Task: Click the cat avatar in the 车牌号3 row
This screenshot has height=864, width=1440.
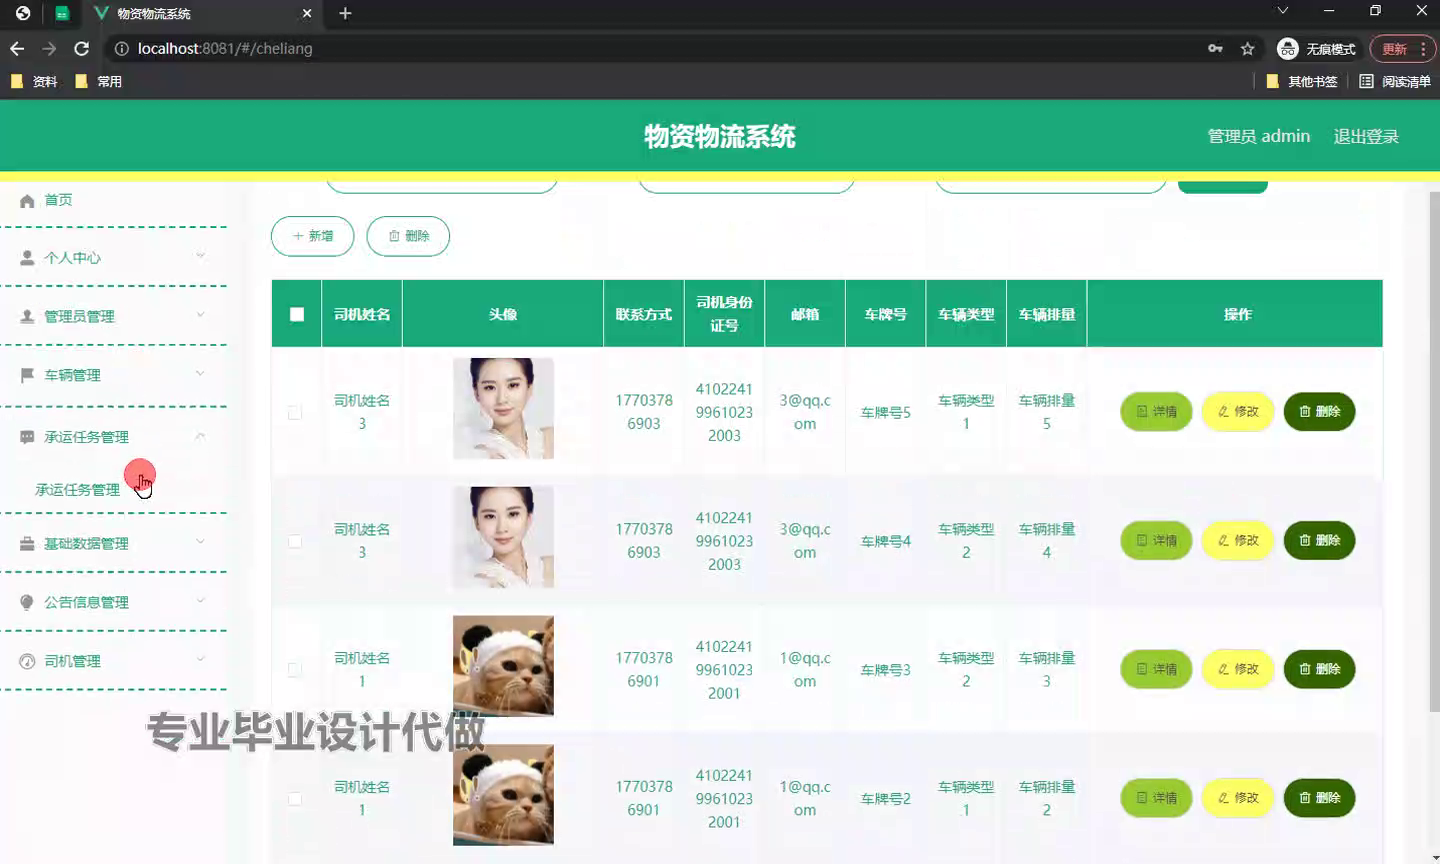Action: click(x=503, y=666)
